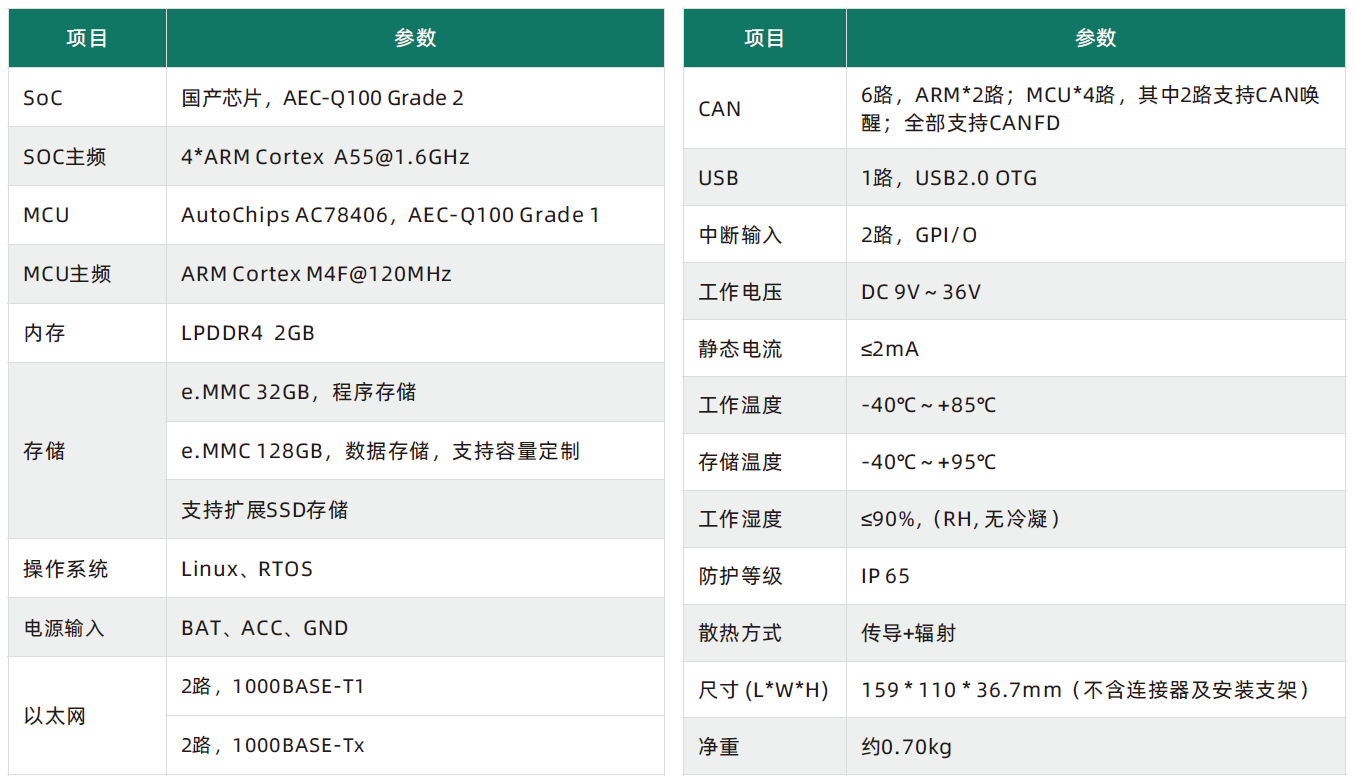Image resolution: width=1354 pixels, height=783 pixels.
Task: Select the CAN row label
Action: click(x=765, y=109)
